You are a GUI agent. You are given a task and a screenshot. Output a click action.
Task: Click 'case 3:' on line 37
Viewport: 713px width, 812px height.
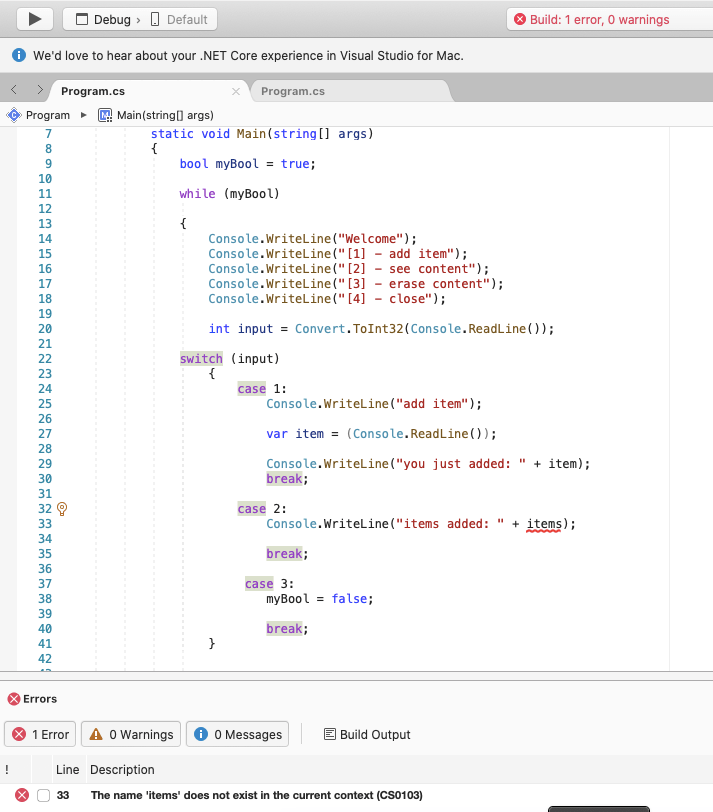(269, 584)
